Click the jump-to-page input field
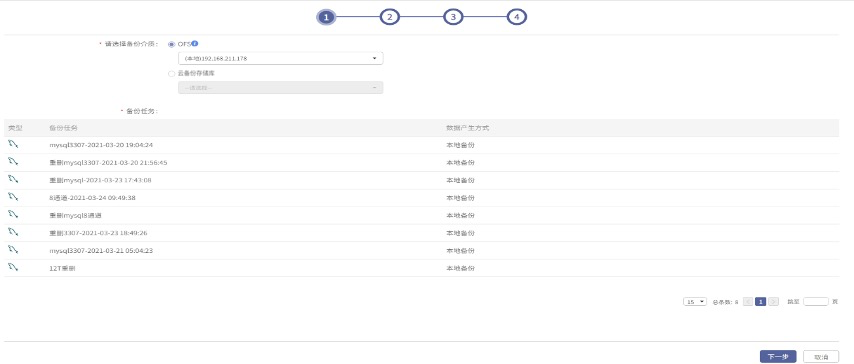854x364 pixels. coord(816,301)
